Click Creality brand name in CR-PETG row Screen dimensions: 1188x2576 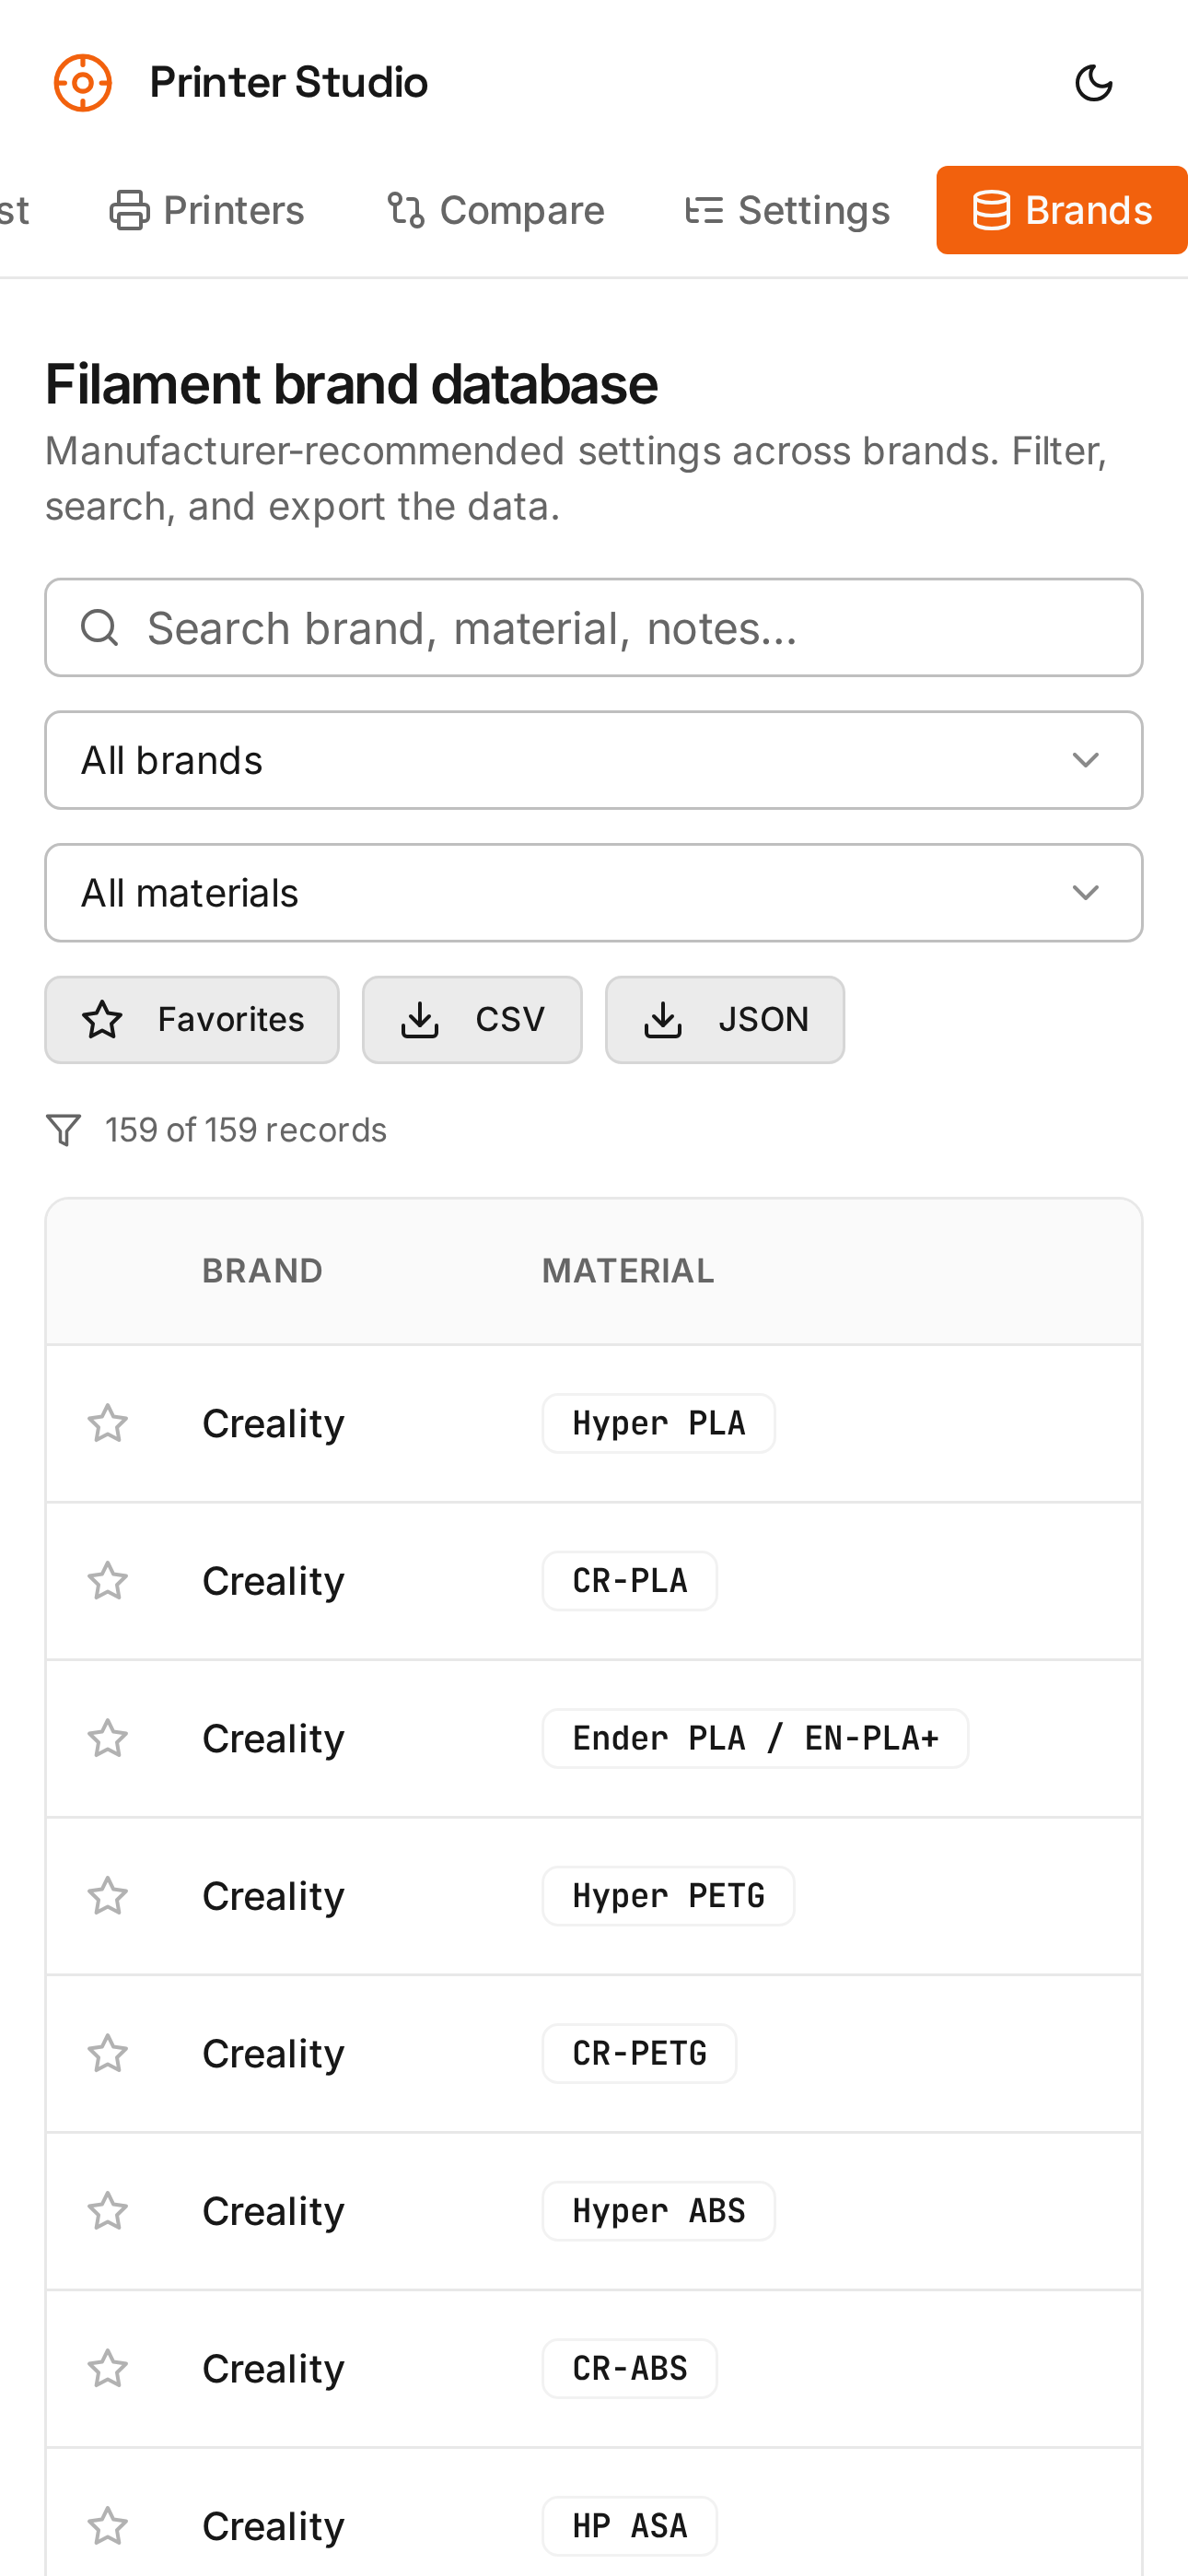[273, 2053]
